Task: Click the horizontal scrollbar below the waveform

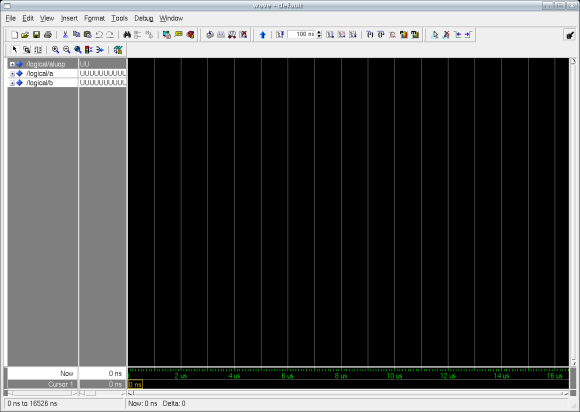Action: (x=348, y=393)
